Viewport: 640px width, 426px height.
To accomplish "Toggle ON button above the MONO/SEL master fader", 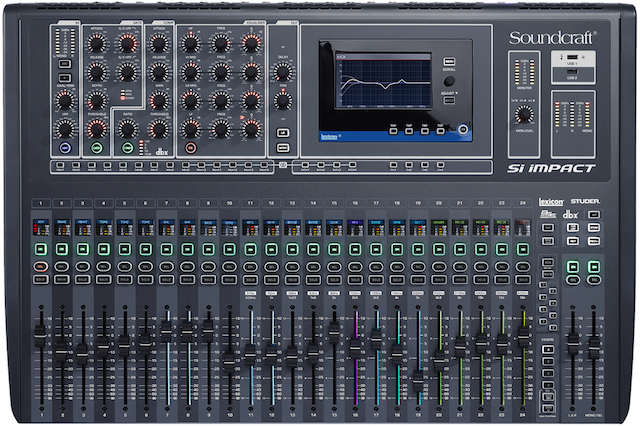I will pos(594,267).
